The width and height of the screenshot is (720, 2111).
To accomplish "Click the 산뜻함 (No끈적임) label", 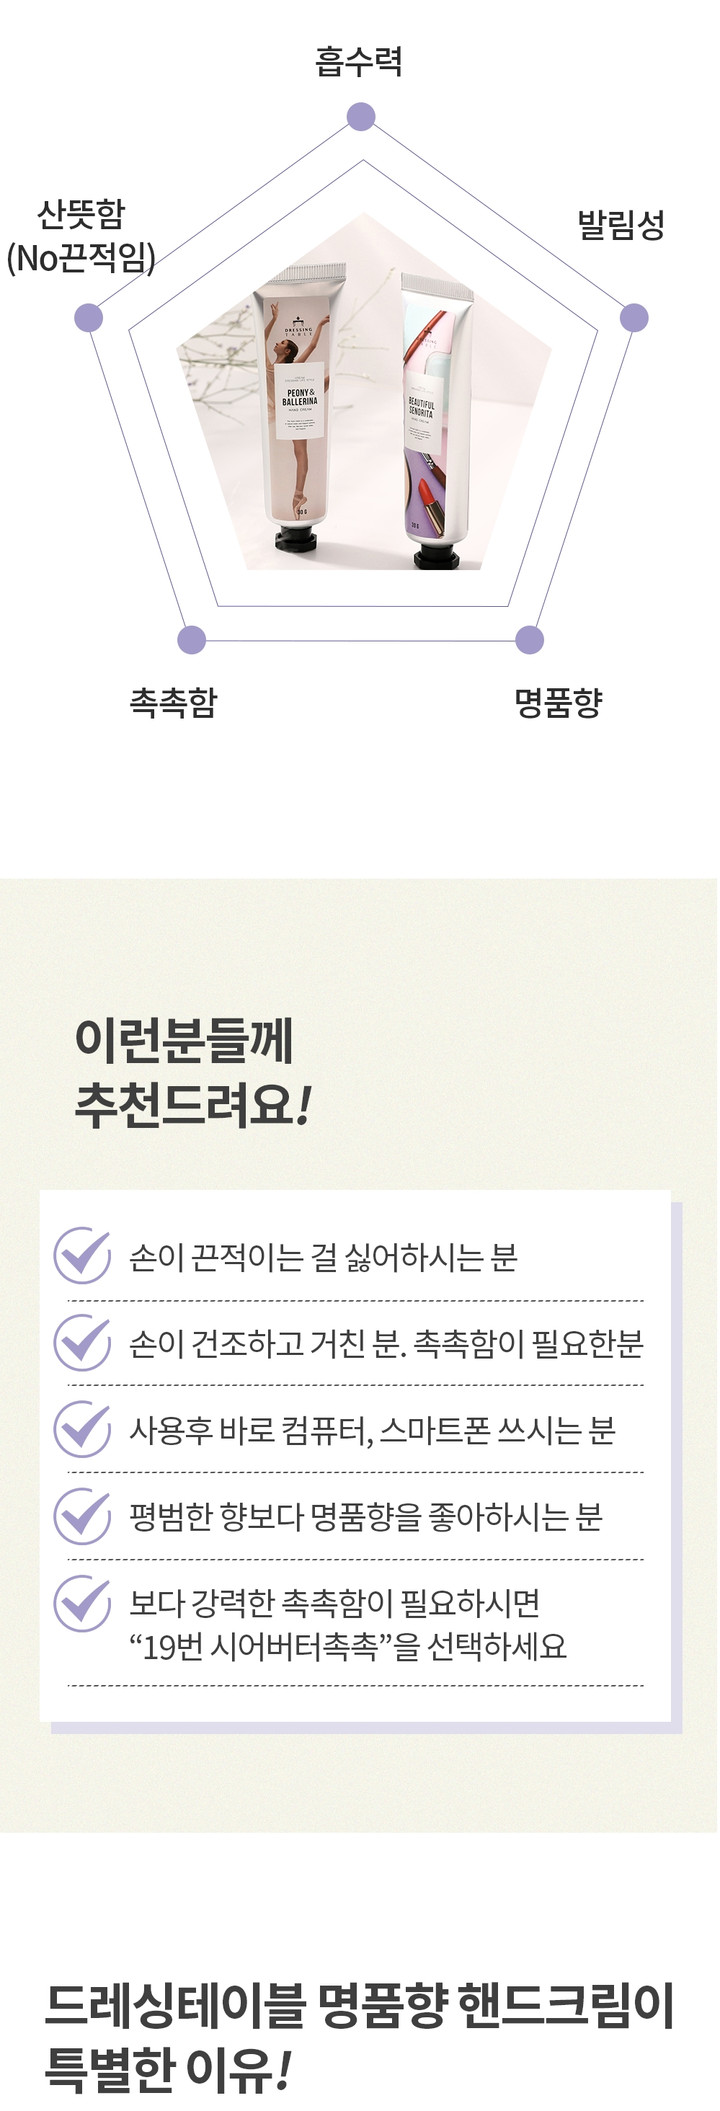I will [81, 236].
